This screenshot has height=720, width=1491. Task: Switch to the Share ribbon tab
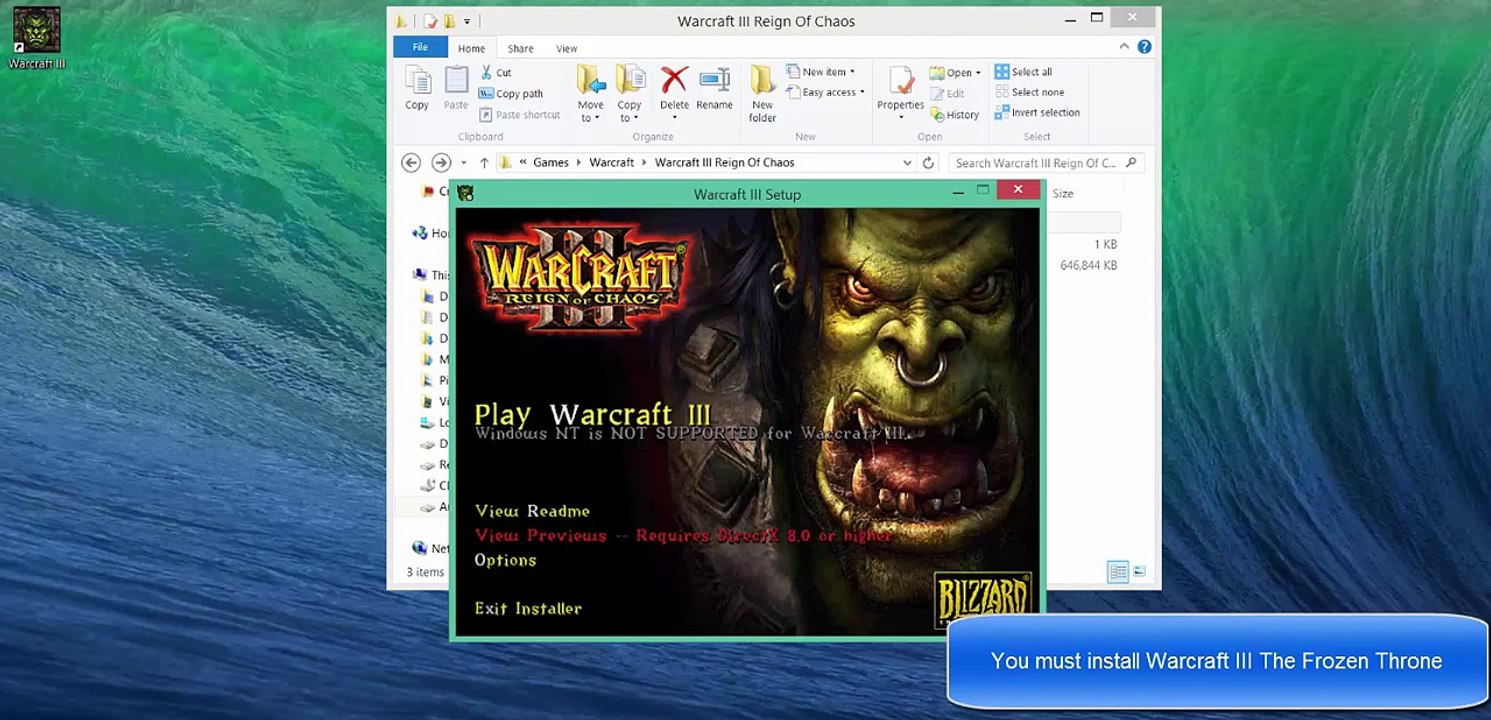tap(520, 48)
